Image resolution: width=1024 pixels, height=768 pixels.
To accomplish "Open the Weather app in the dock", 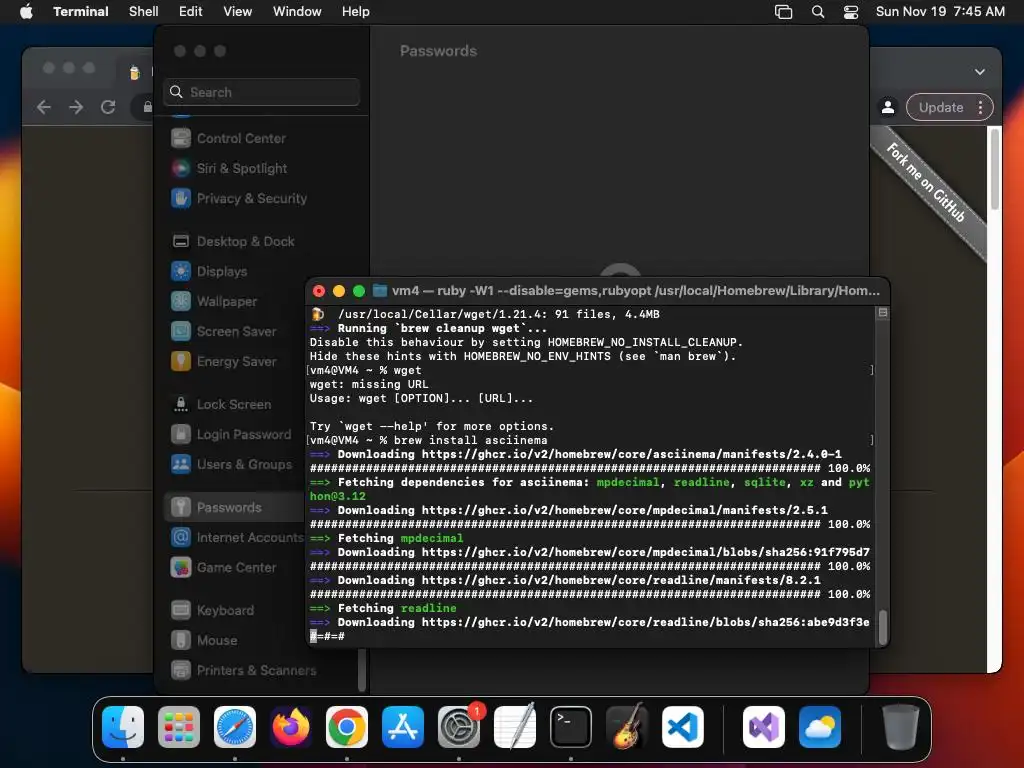I will tap(820, 727).
